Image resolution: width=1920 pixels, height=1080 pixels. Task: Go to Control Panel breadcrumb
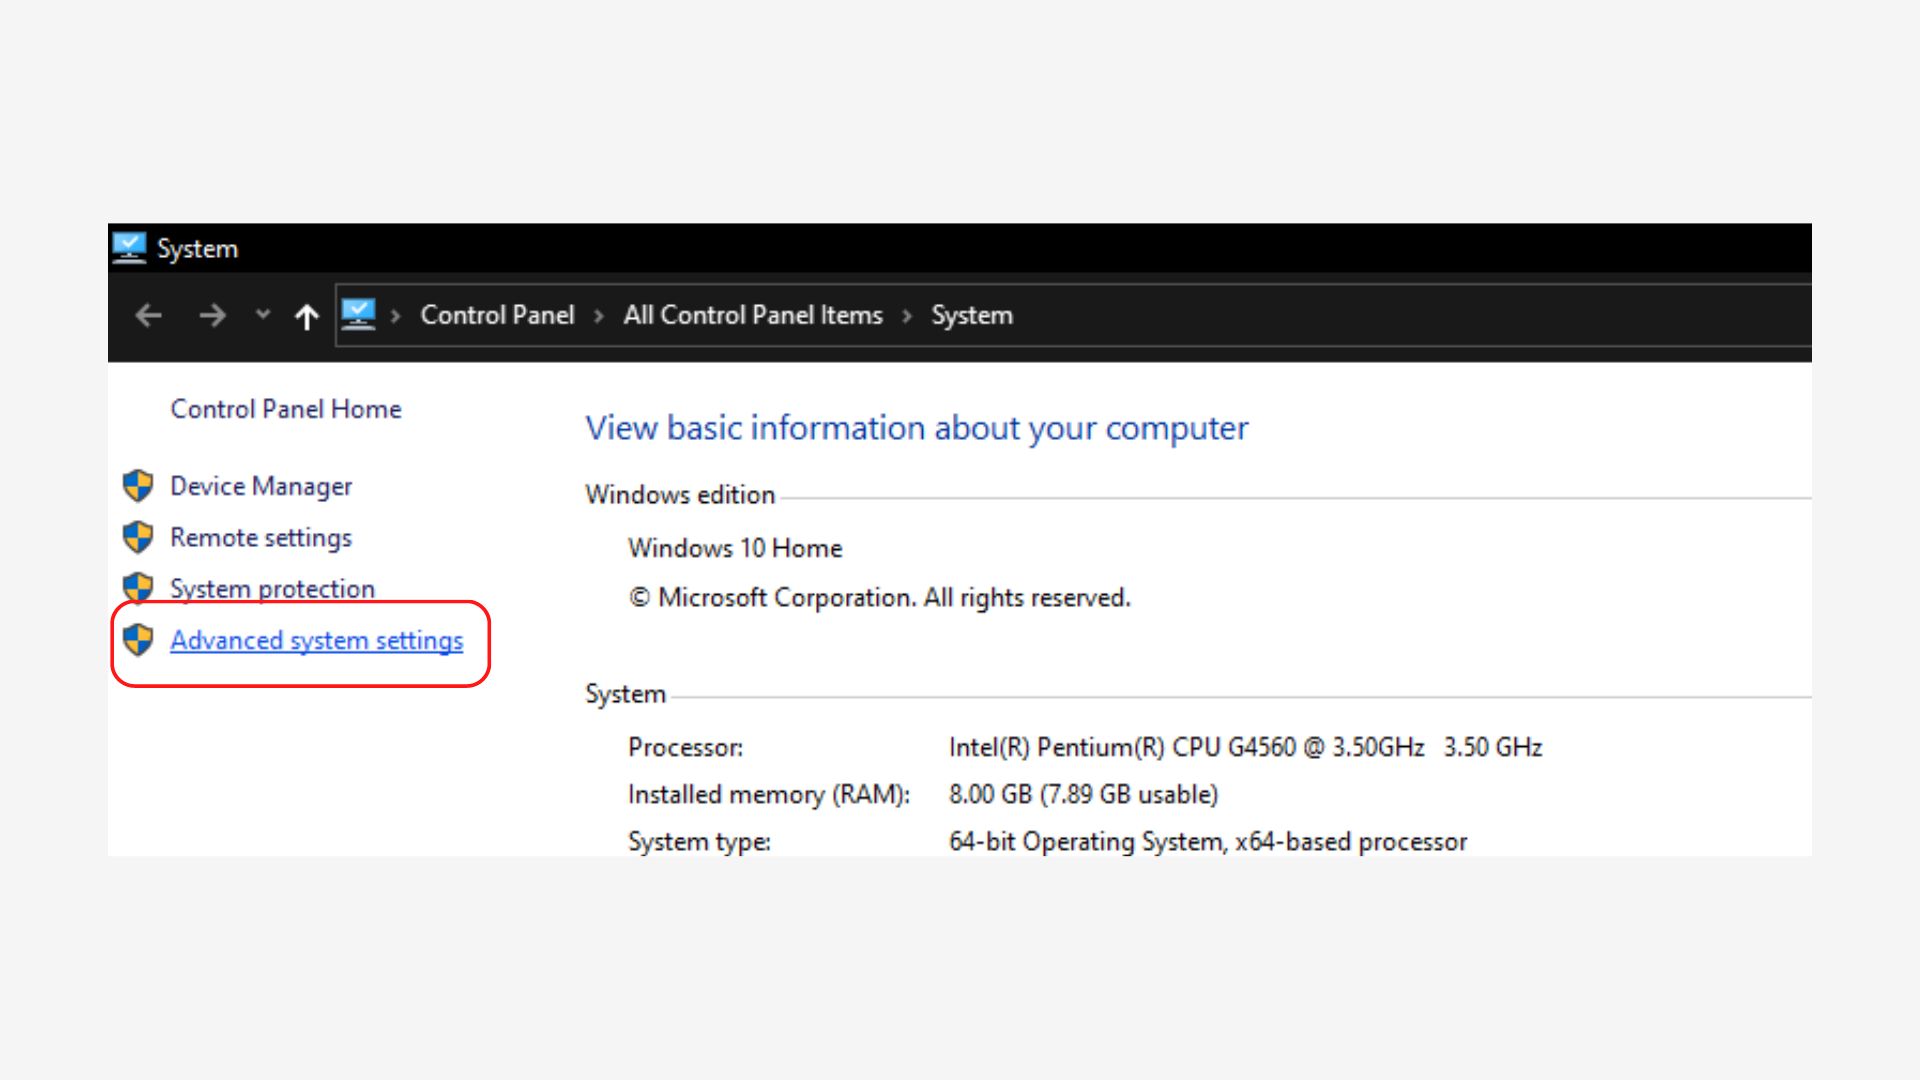click(497, 315)
